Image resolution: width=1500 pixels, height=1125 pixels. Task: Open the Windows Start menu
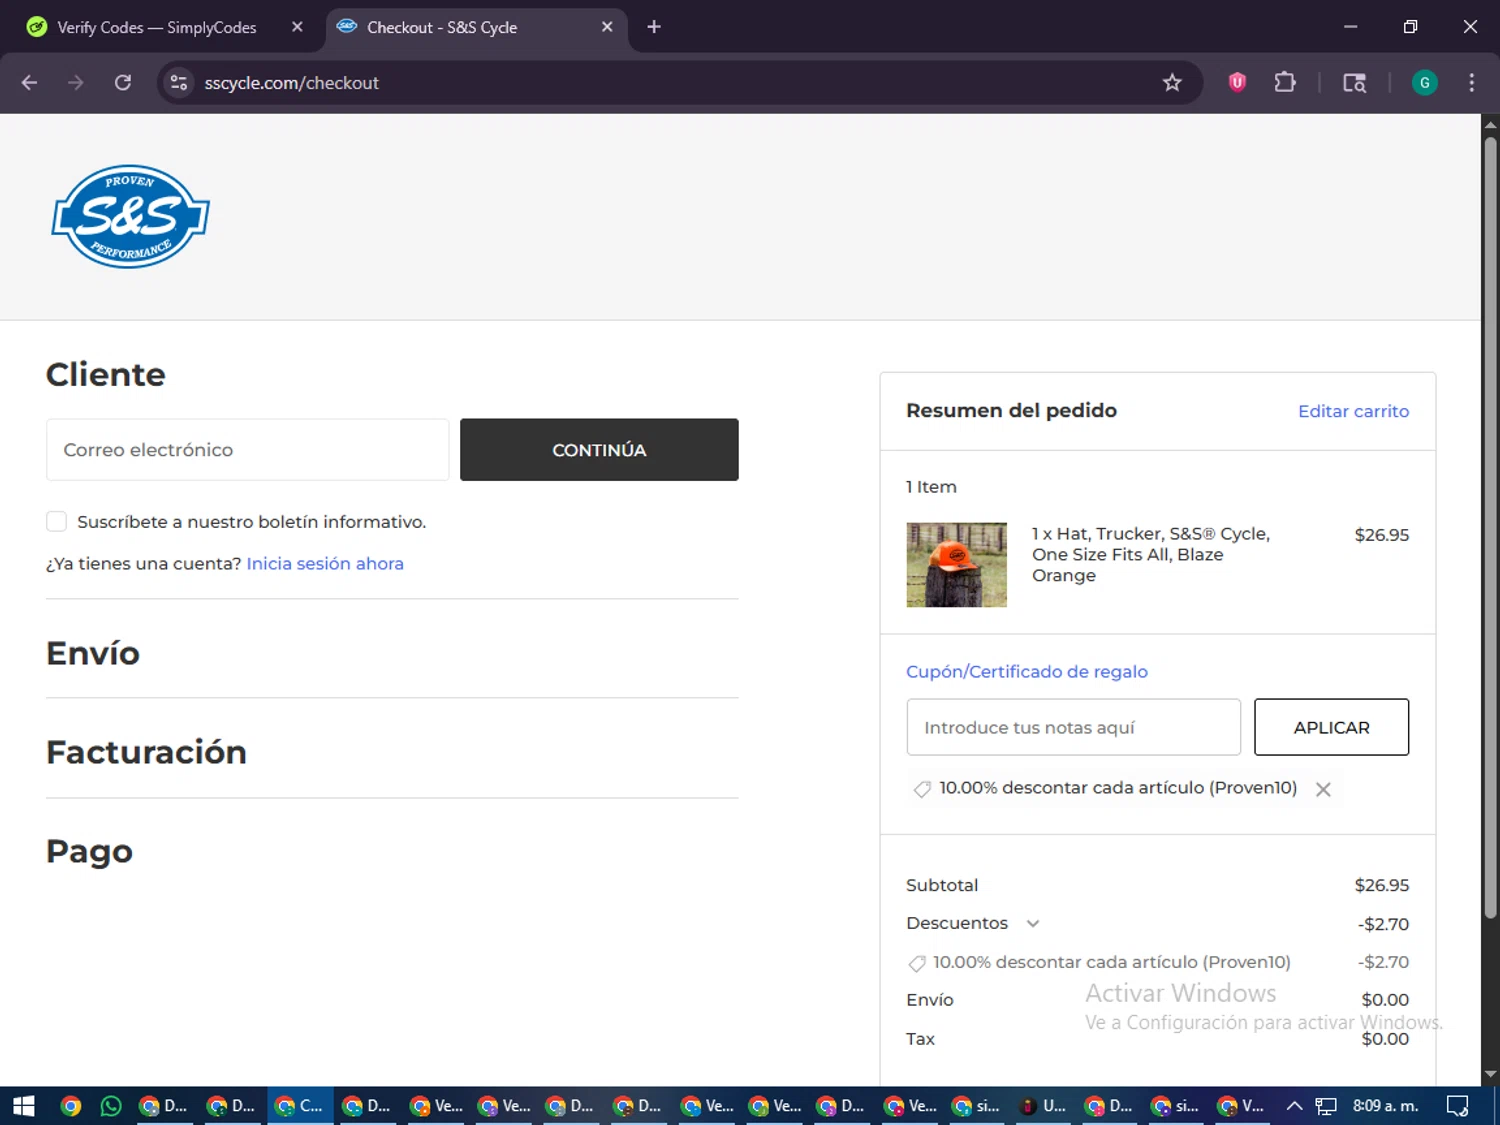coord(24,1105)
